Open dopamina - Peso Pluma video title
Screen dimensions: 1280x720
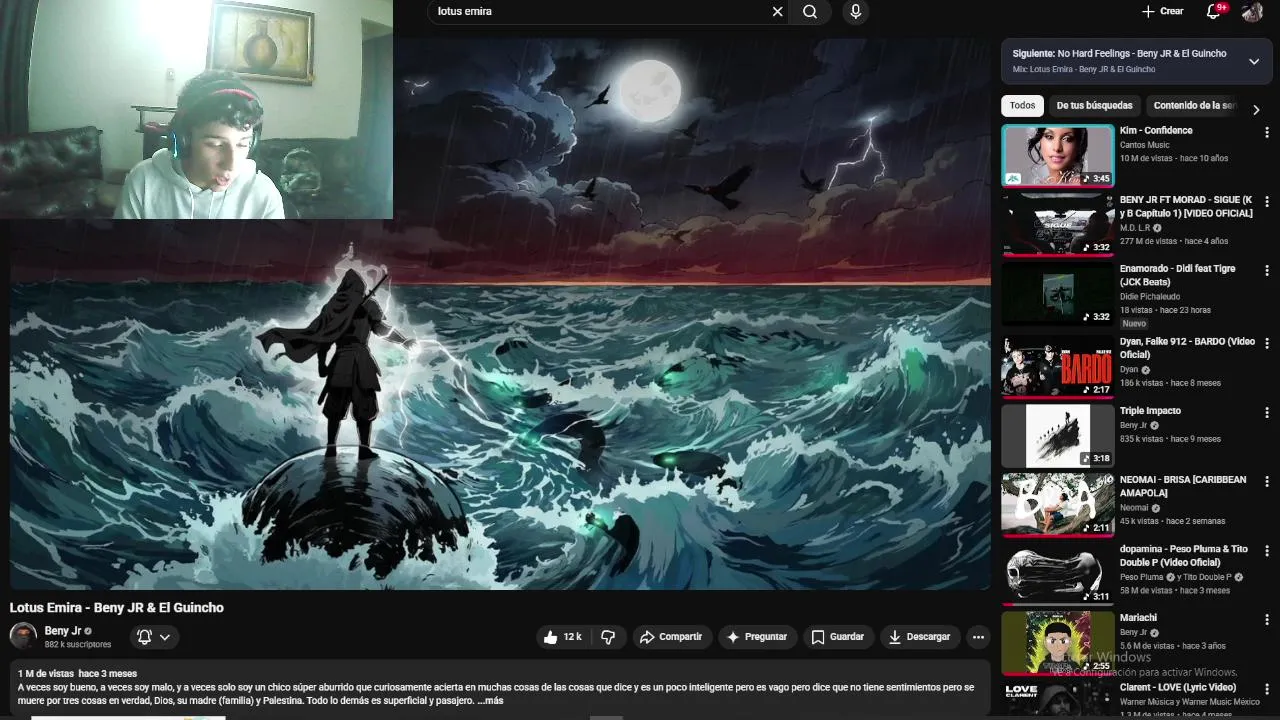1184,555
